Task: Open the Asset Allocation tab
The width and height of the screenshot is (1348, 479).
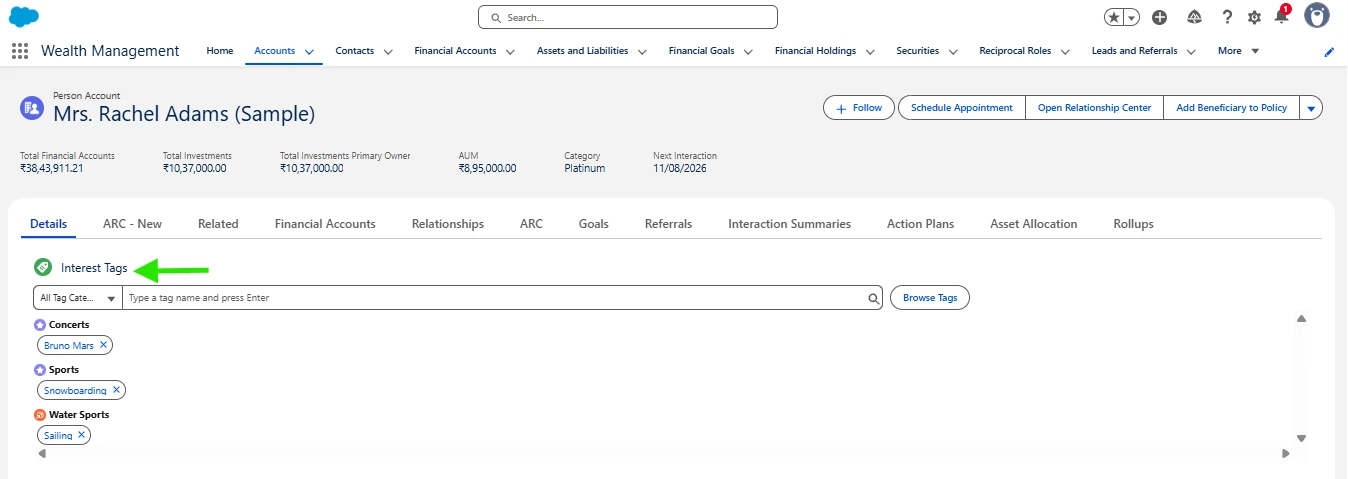Action: pos(1033,224)
